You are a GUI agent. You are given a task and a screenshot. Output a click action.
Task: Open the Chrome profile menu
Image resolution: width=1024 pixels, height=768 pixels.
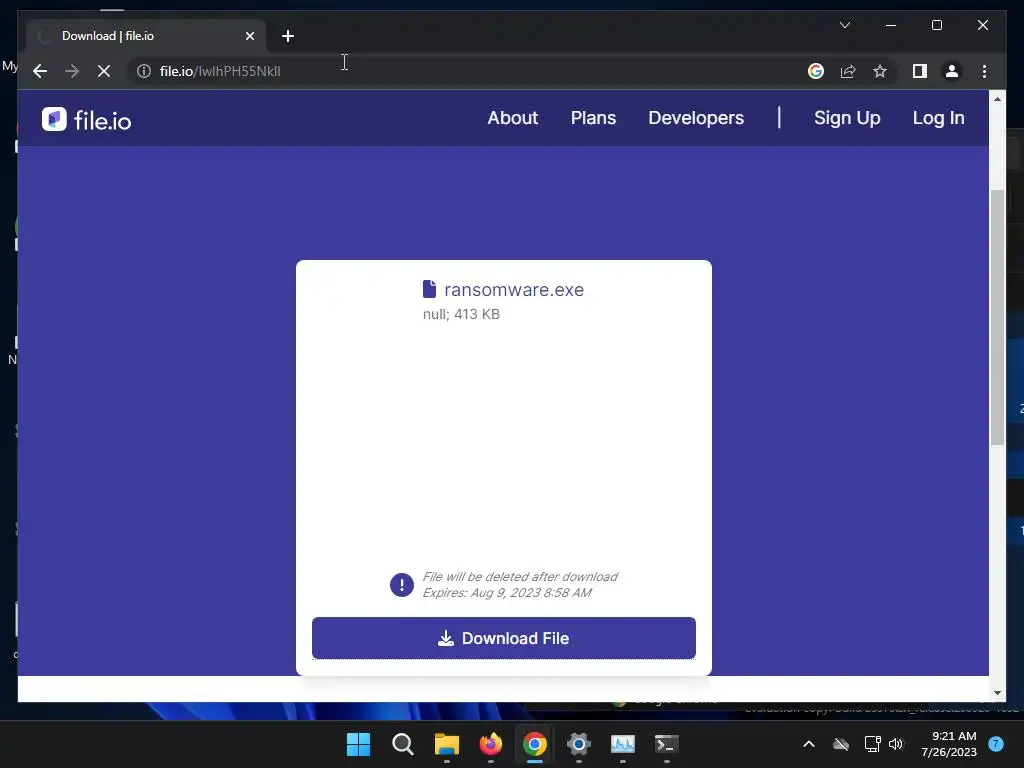coord(952,71)
